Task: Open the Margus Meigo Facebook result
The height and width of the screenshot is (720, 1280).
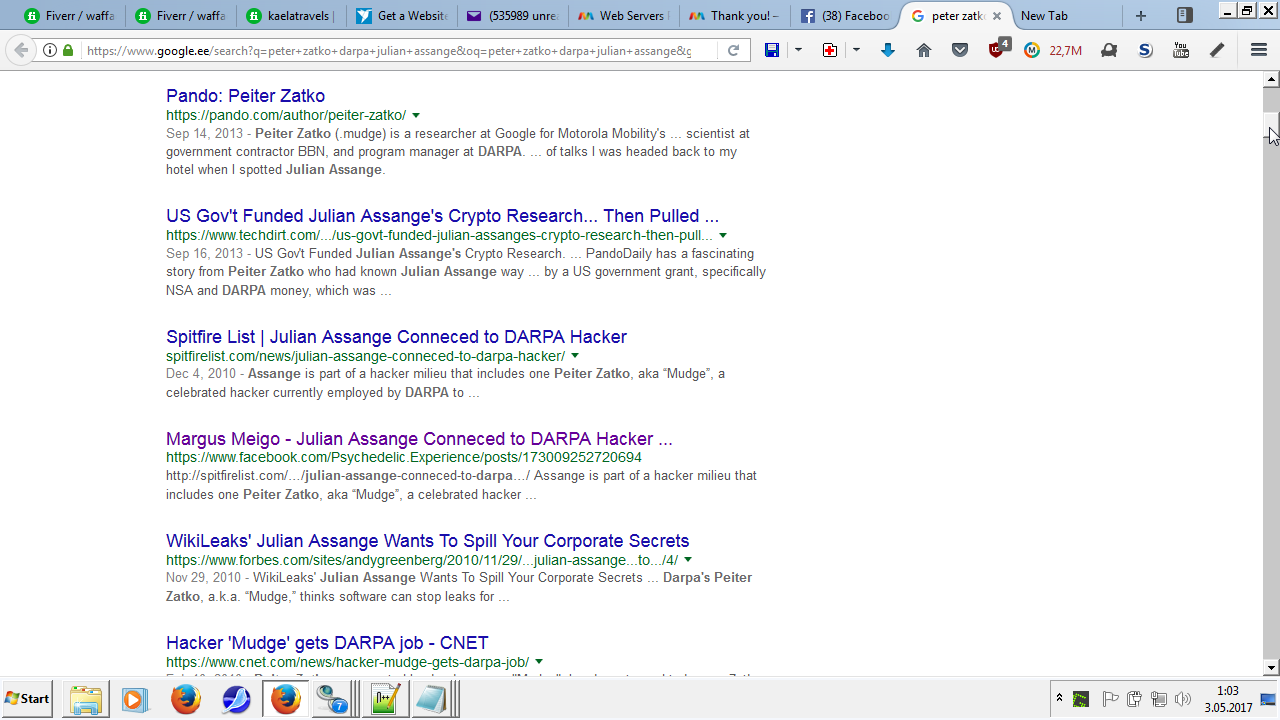Action: click(x=419, y=439)
